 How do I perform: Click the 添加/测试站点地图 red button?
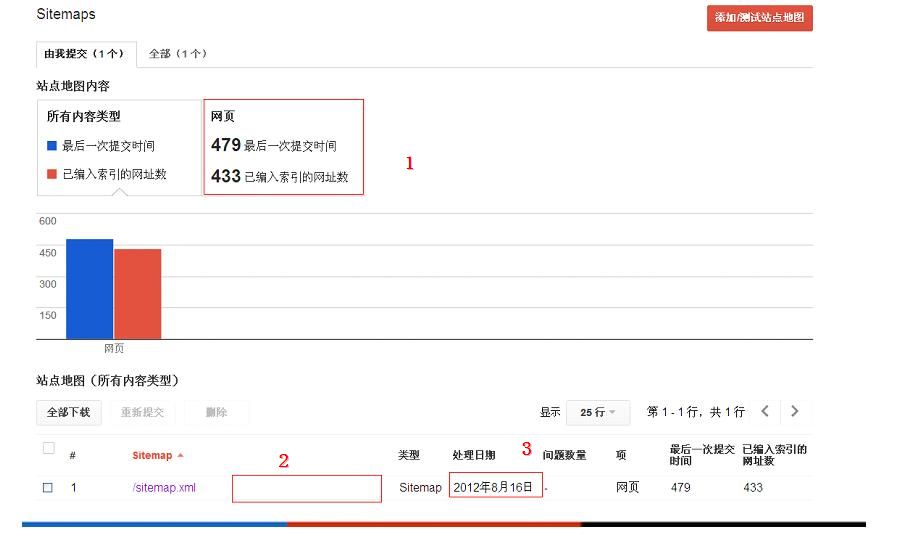(x=759, y=18)
